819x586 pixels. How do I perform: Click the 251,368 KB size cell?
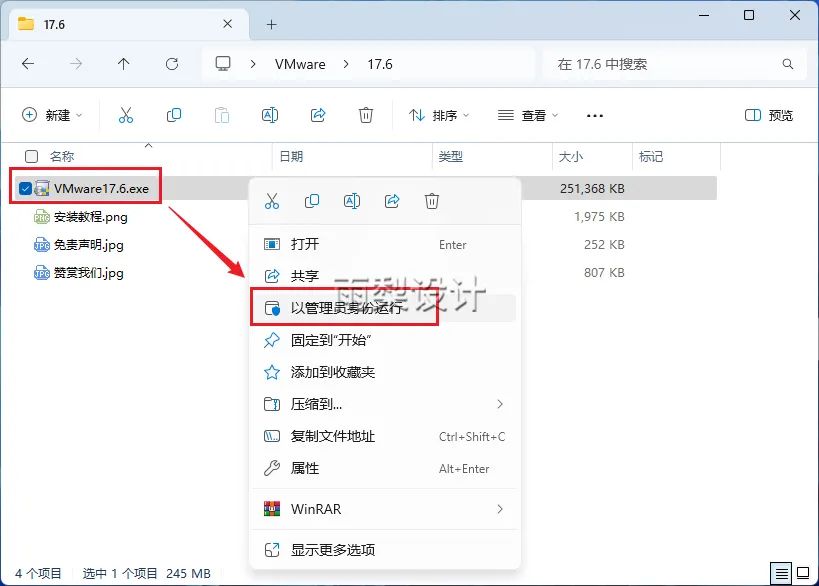(x=592, y=189)
